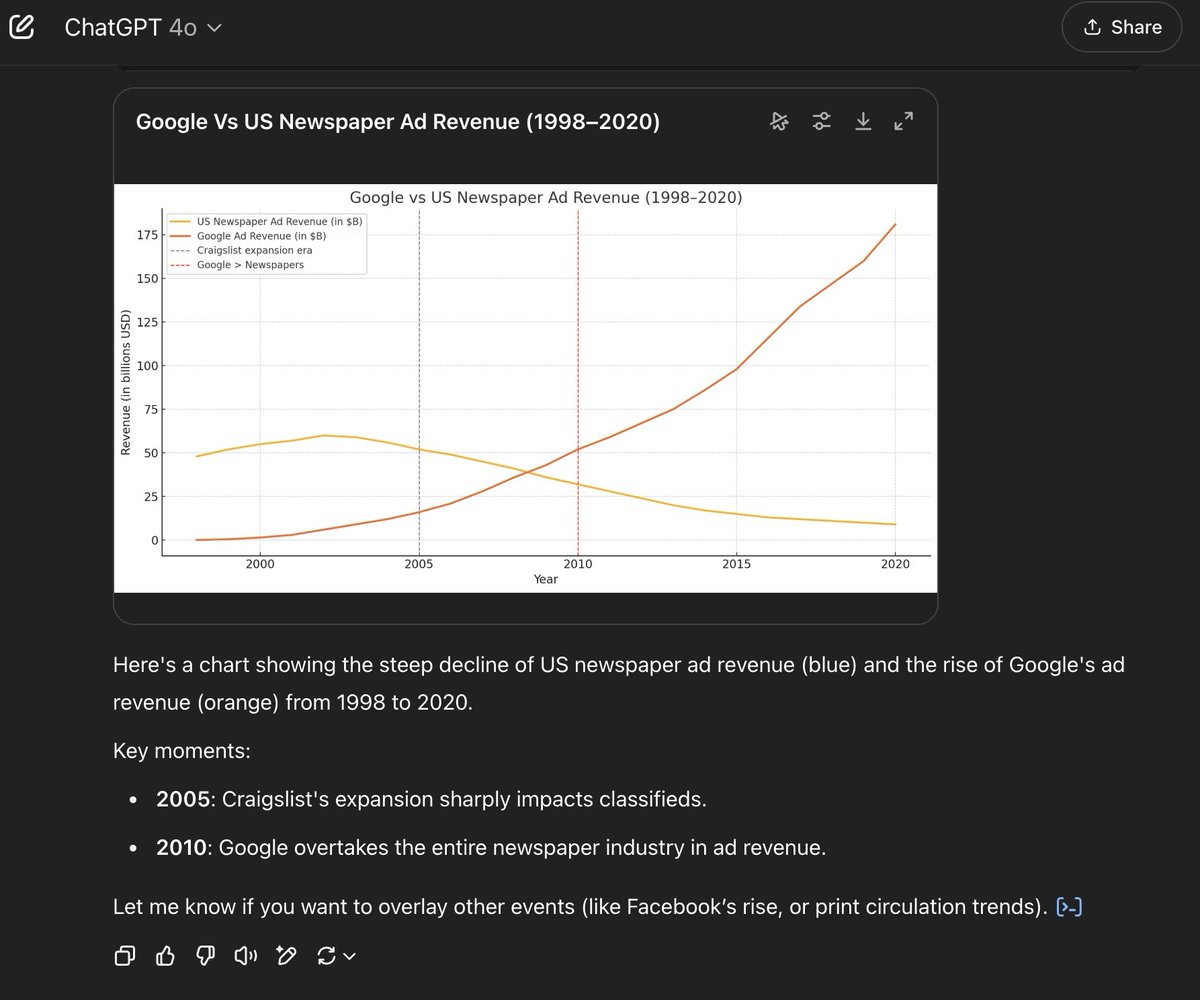Image resolution: width=1200 pixels, height=1000 pixels.
Task: Regenerate response with model switcher
Action: (336, 957)
